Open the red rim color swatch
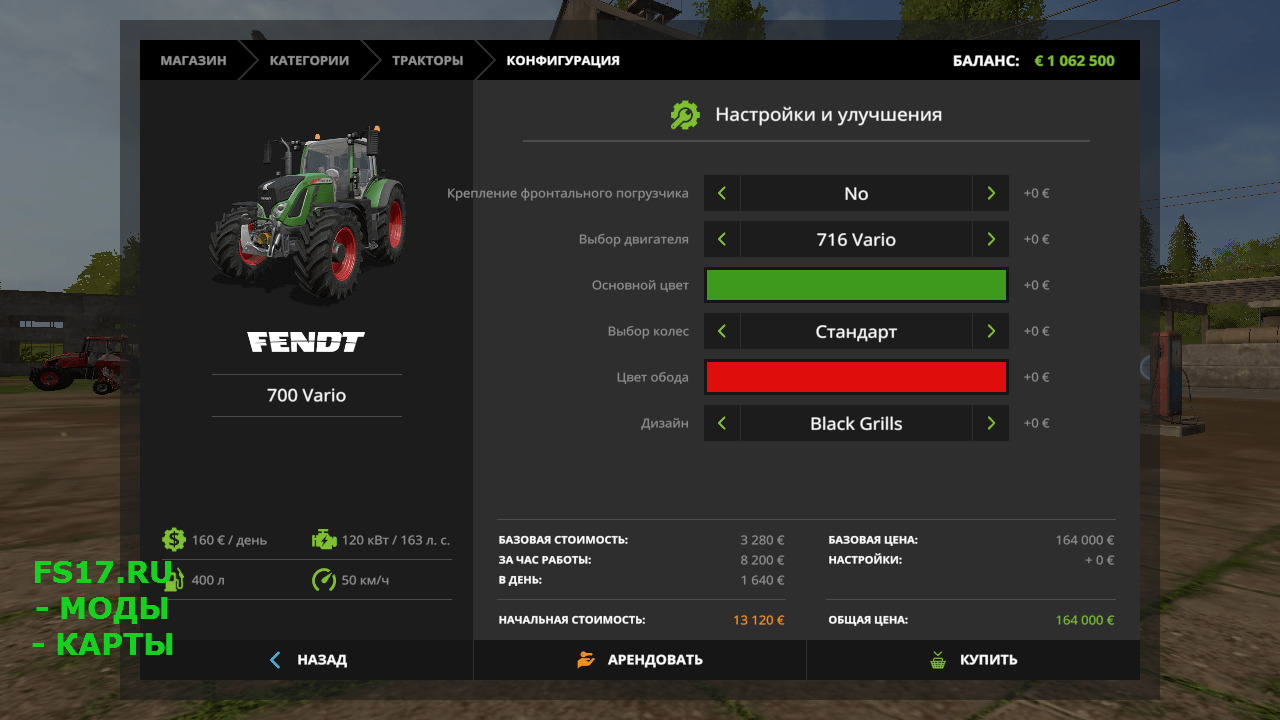This screenshot has width=1280, height=720. [856, 377]
